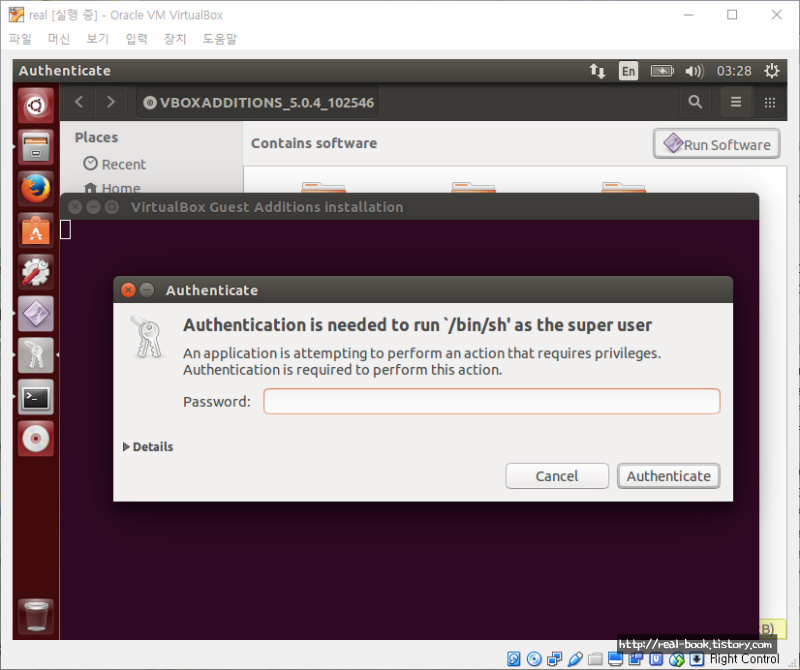This screenshot has width=800, height=670.
Task: Open the Terminal from the launcher
Action: (36, 397)
